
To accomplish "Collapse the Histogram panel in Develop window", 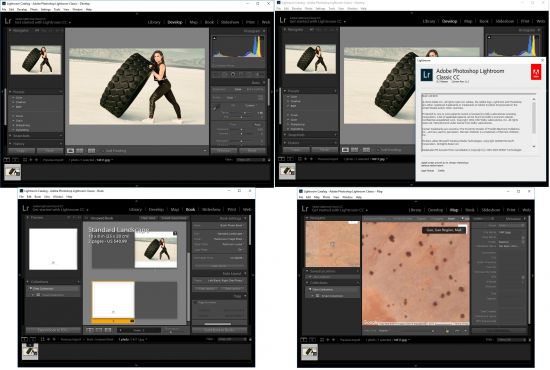I will point(264,31).
